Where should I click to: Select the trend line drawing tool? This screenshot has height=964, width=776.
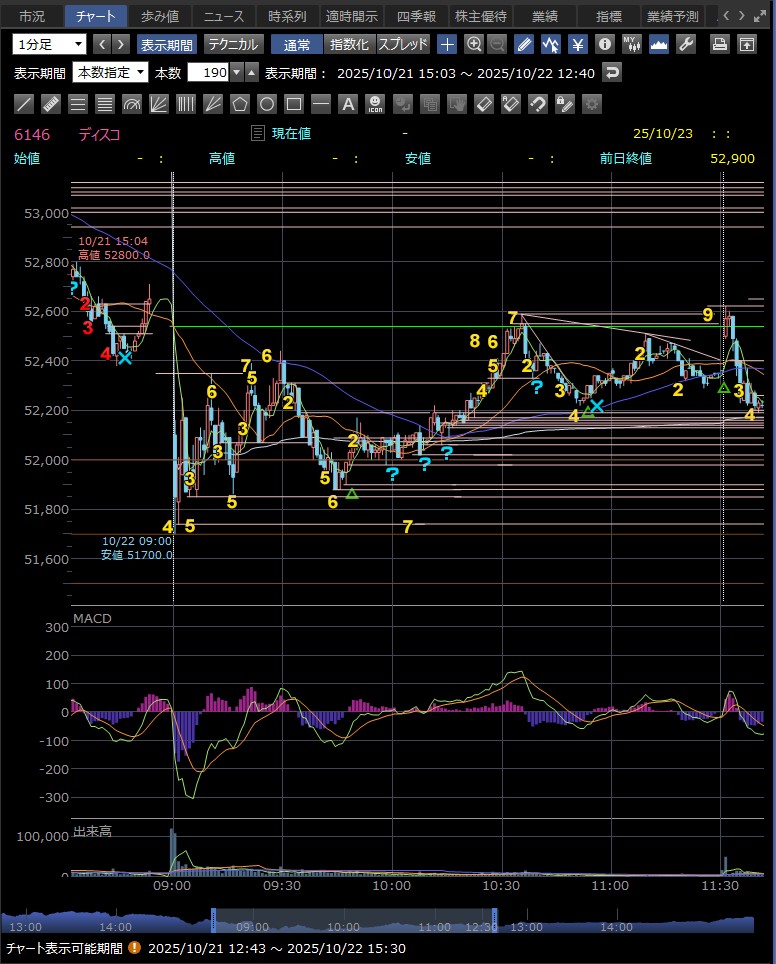coord(25,104)
